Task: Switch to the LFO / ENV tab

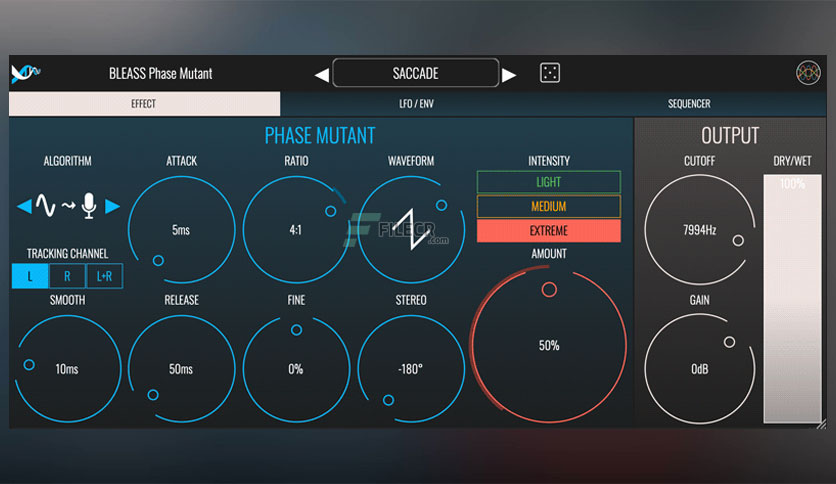Action: coord(416,103)
